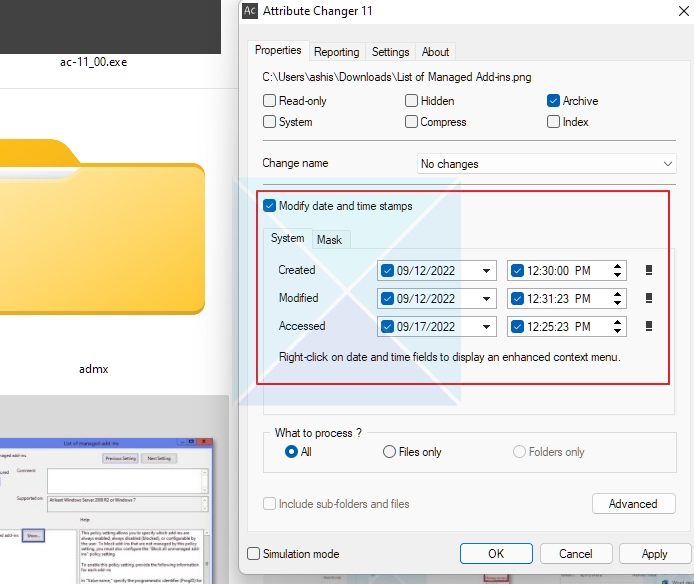Click Modified time spinner arrows
The width and height of the screenshot is (694, 584).
(617, 298)
